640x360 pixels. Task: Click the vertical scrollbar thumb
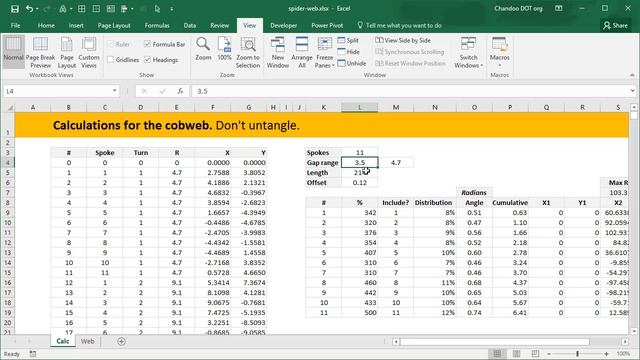(633, 116)
